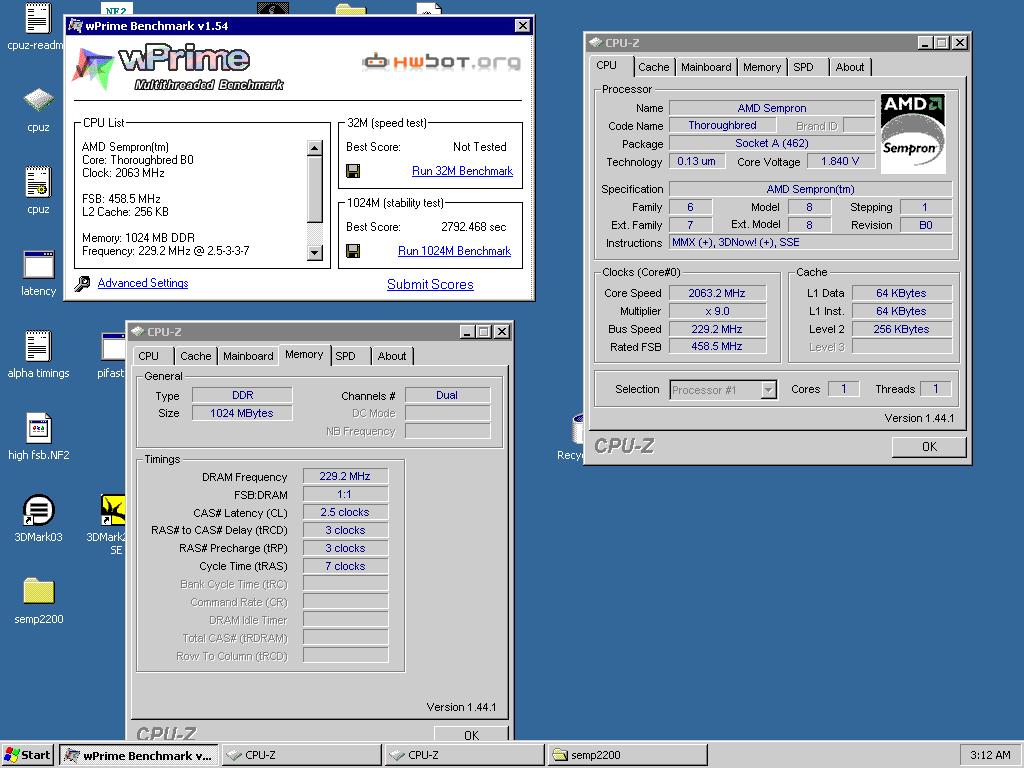This screenshot has width=1024, height=768.
Task: Open the high fsb.NF2 file icon
Action: [x=38, y=429]
